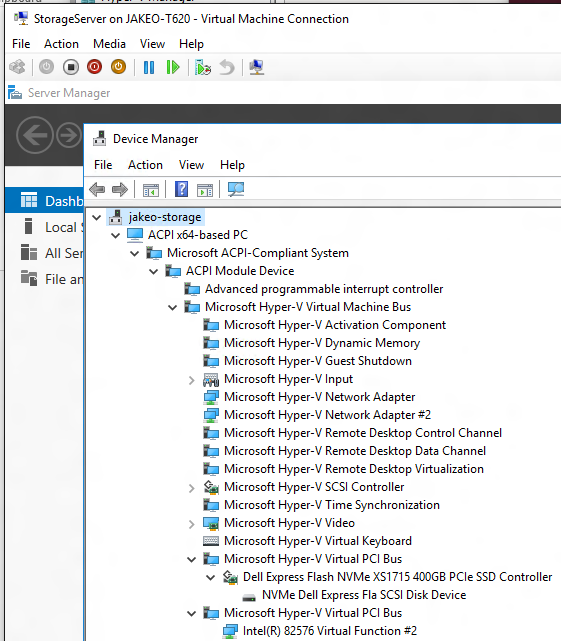Screen dimensions: 561x641
Task: Click Hyper-V Input device icon
Action: point(211,380)
